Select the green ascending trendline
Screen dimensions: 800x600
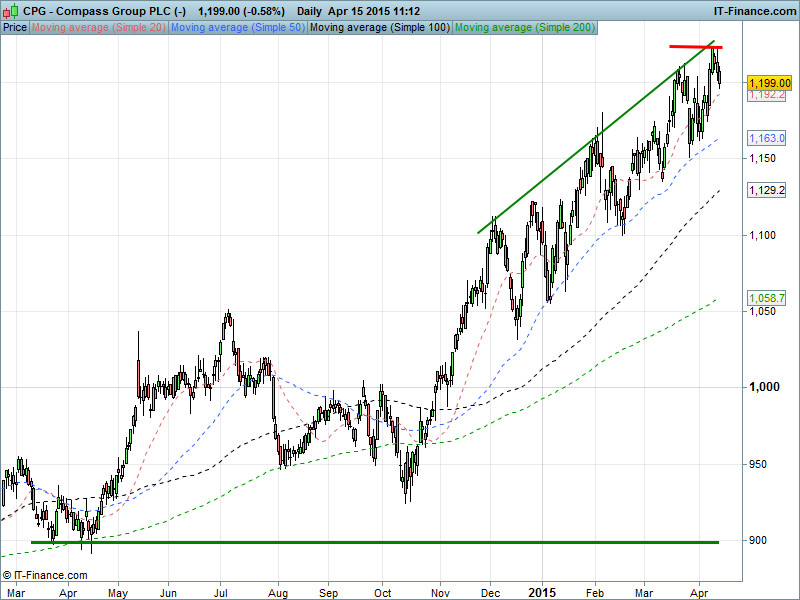point(590,142)
